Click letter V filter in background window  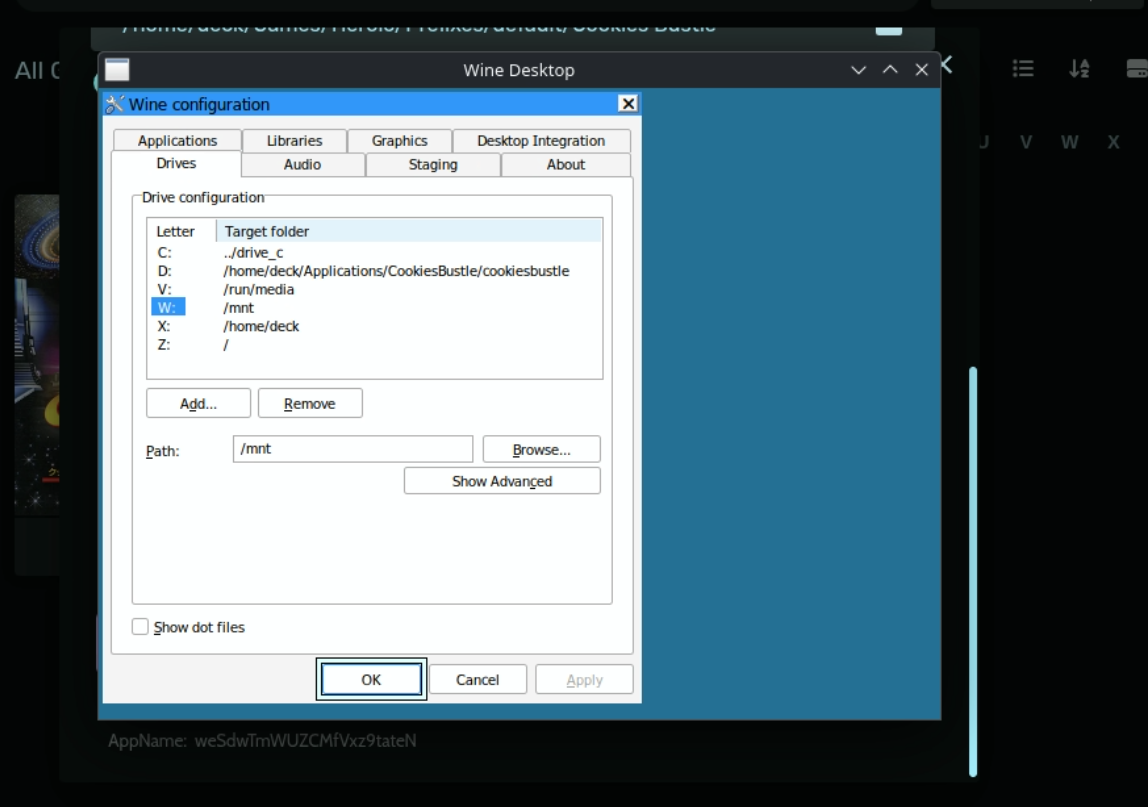coord(1026,142)
